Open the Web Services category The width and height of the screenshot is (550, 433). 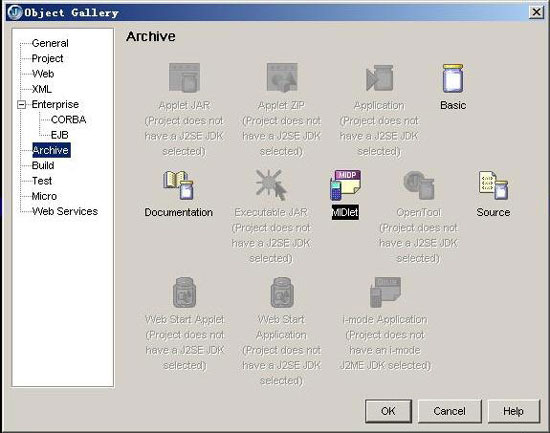tap(65, 212)
